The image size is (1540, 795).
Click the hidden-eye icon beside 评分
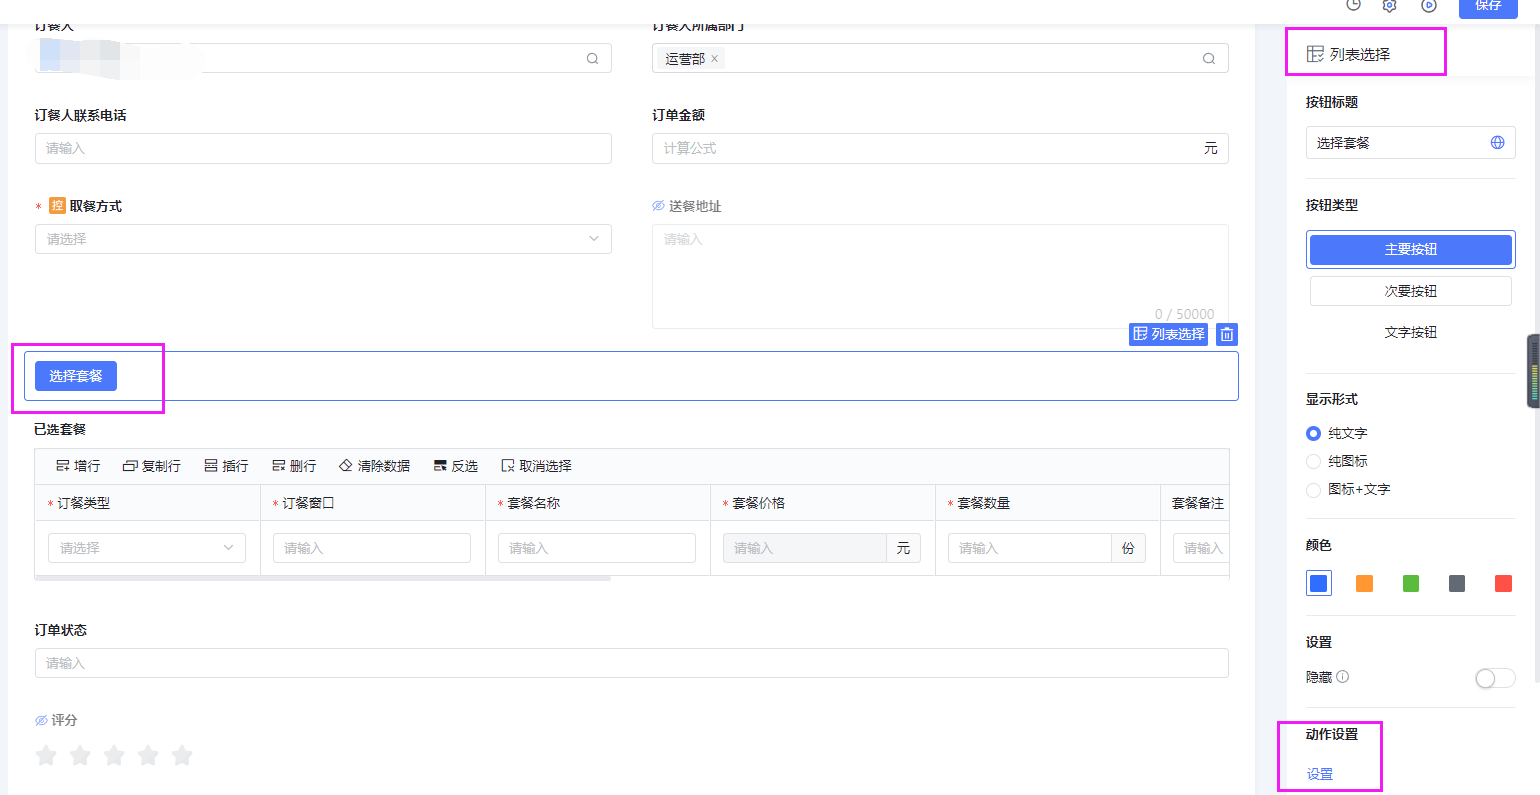41,720
